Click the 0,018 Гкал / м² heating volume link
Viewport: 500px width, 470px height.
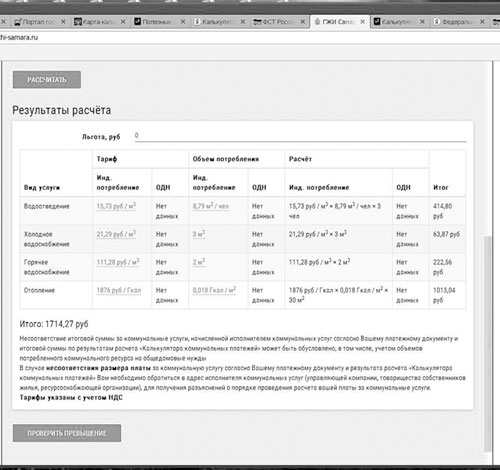(x=214, y=290)
